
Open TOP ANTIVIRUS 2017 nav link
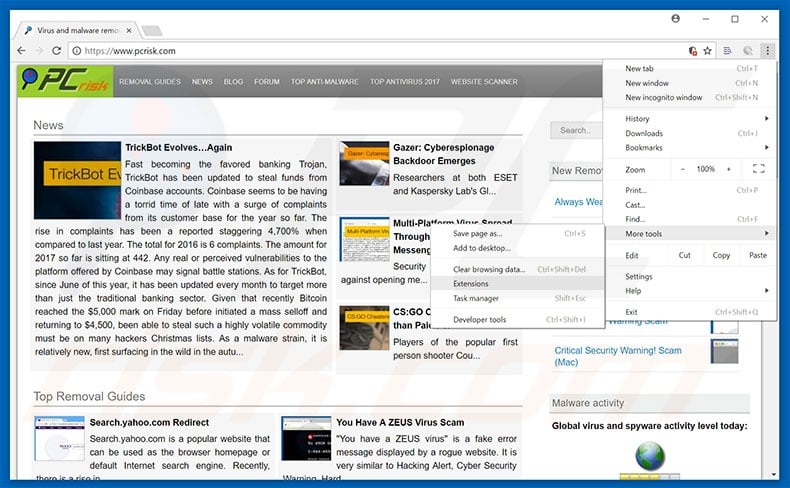[405, 82]
